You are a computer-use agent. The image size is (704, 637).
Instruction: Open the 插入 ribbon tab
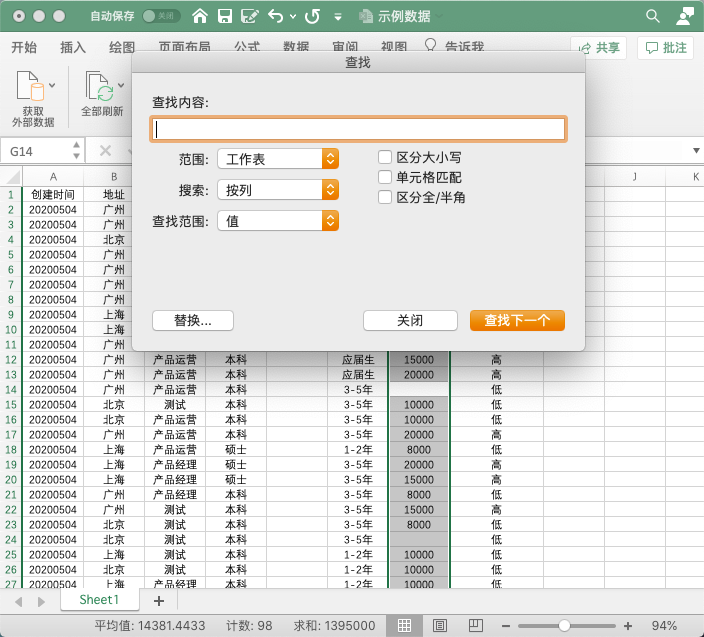[x=73, y=47]
